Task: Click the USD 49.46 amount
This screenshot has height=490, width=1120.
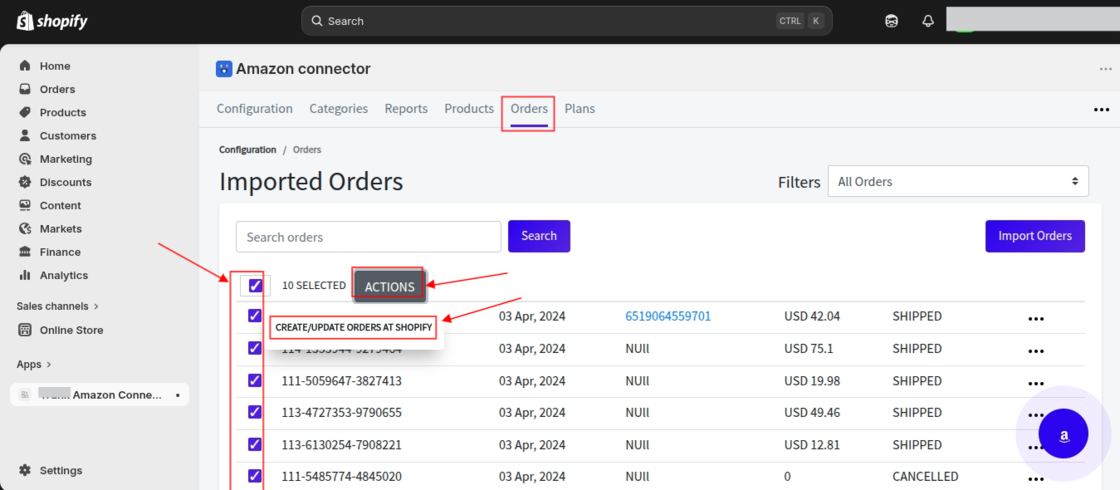Action: [x=812, y=412]
